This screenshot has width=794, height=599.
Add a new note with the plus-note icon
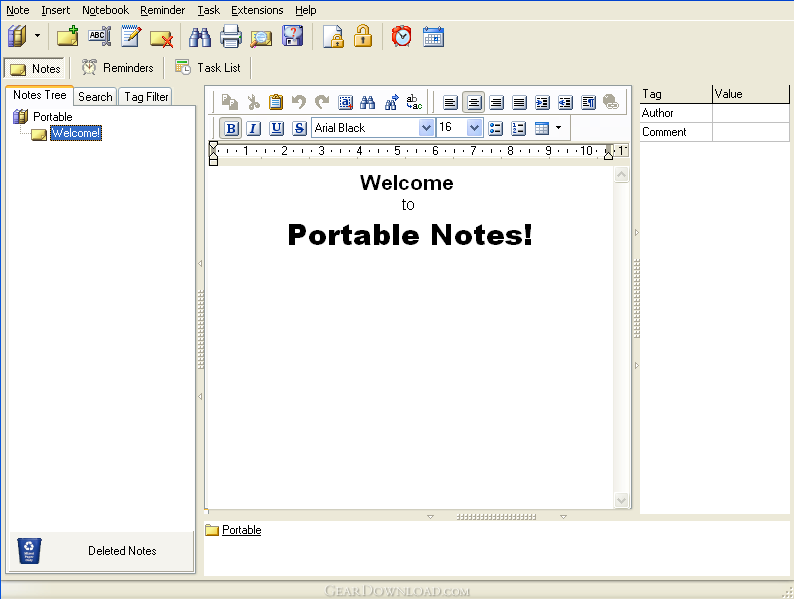click(x=67, y=36)
